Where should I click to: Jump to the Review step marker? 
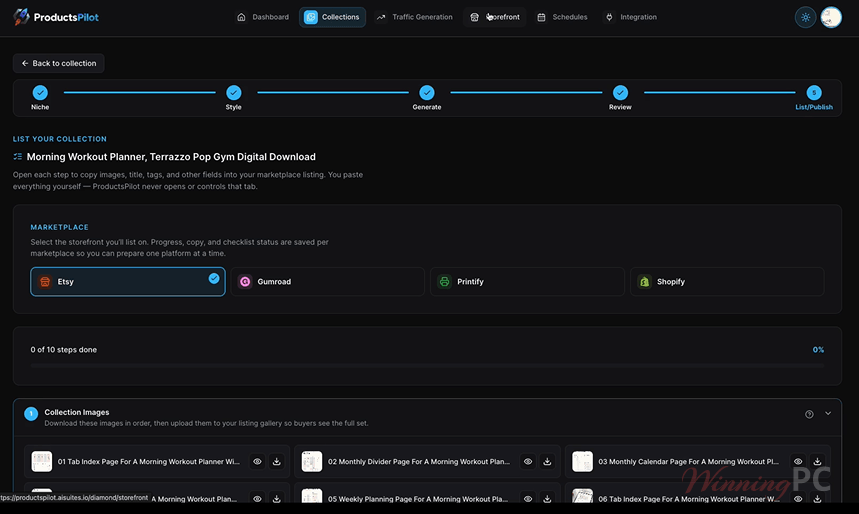coord(620,93)
